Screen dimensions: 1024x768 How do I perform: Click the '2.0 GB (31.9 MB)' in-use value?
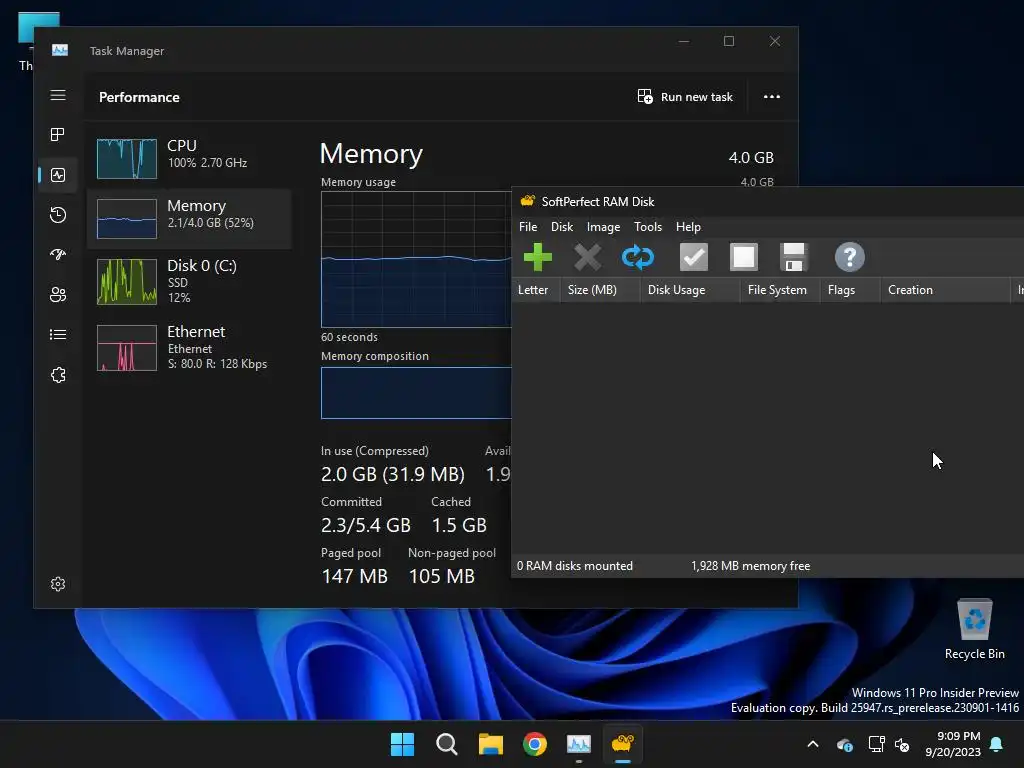pyautogui.click(x=392, y=474)
